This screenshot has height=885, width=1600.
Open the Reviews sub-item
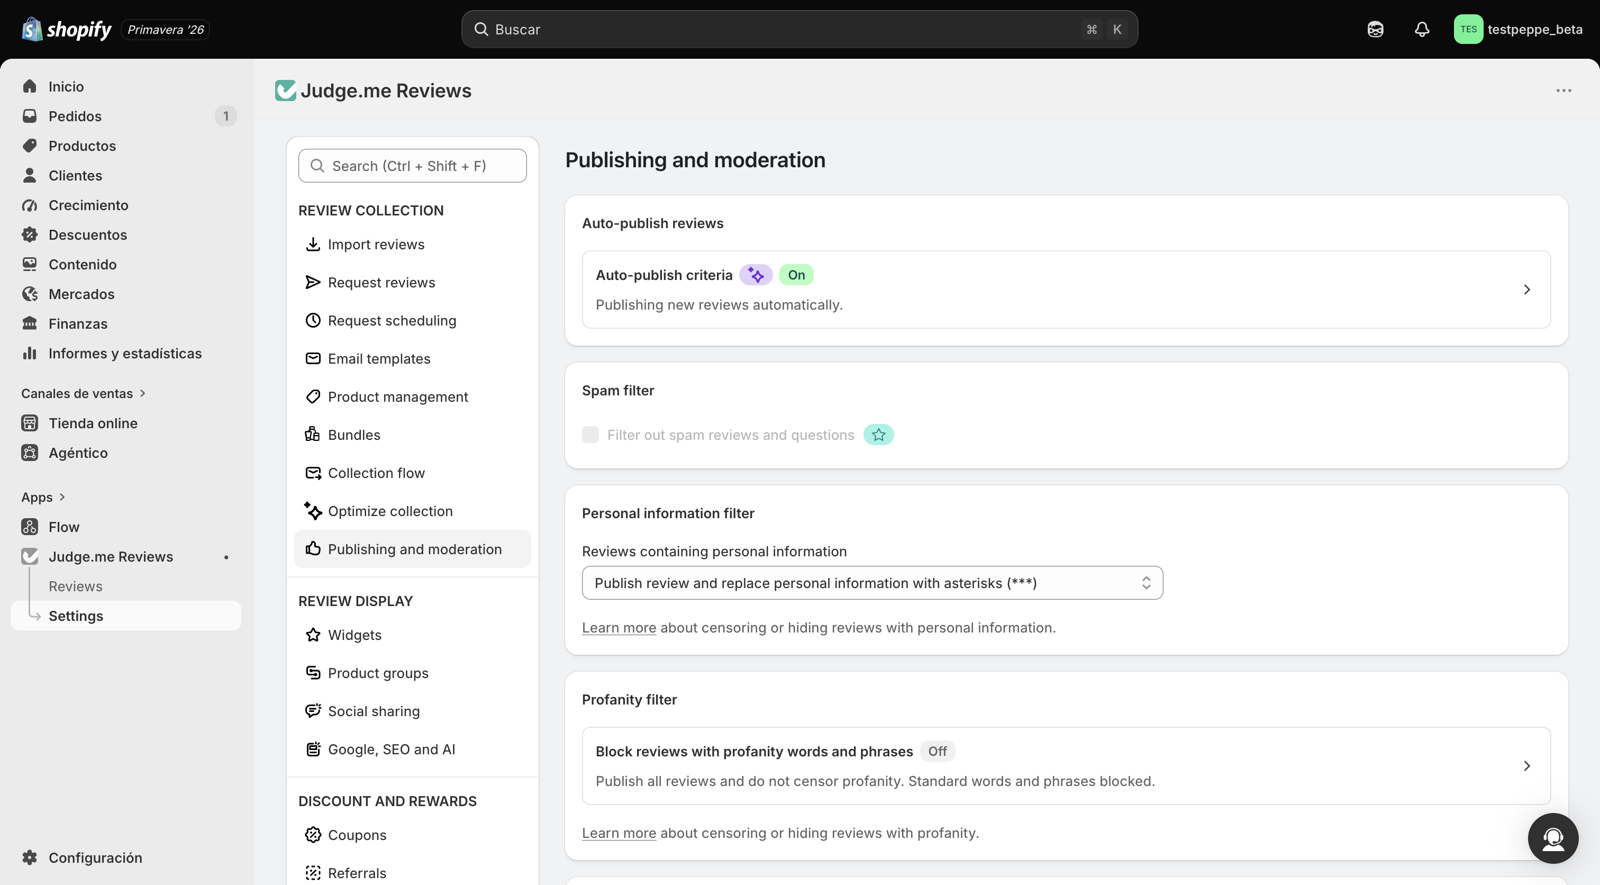pos(76,586)
